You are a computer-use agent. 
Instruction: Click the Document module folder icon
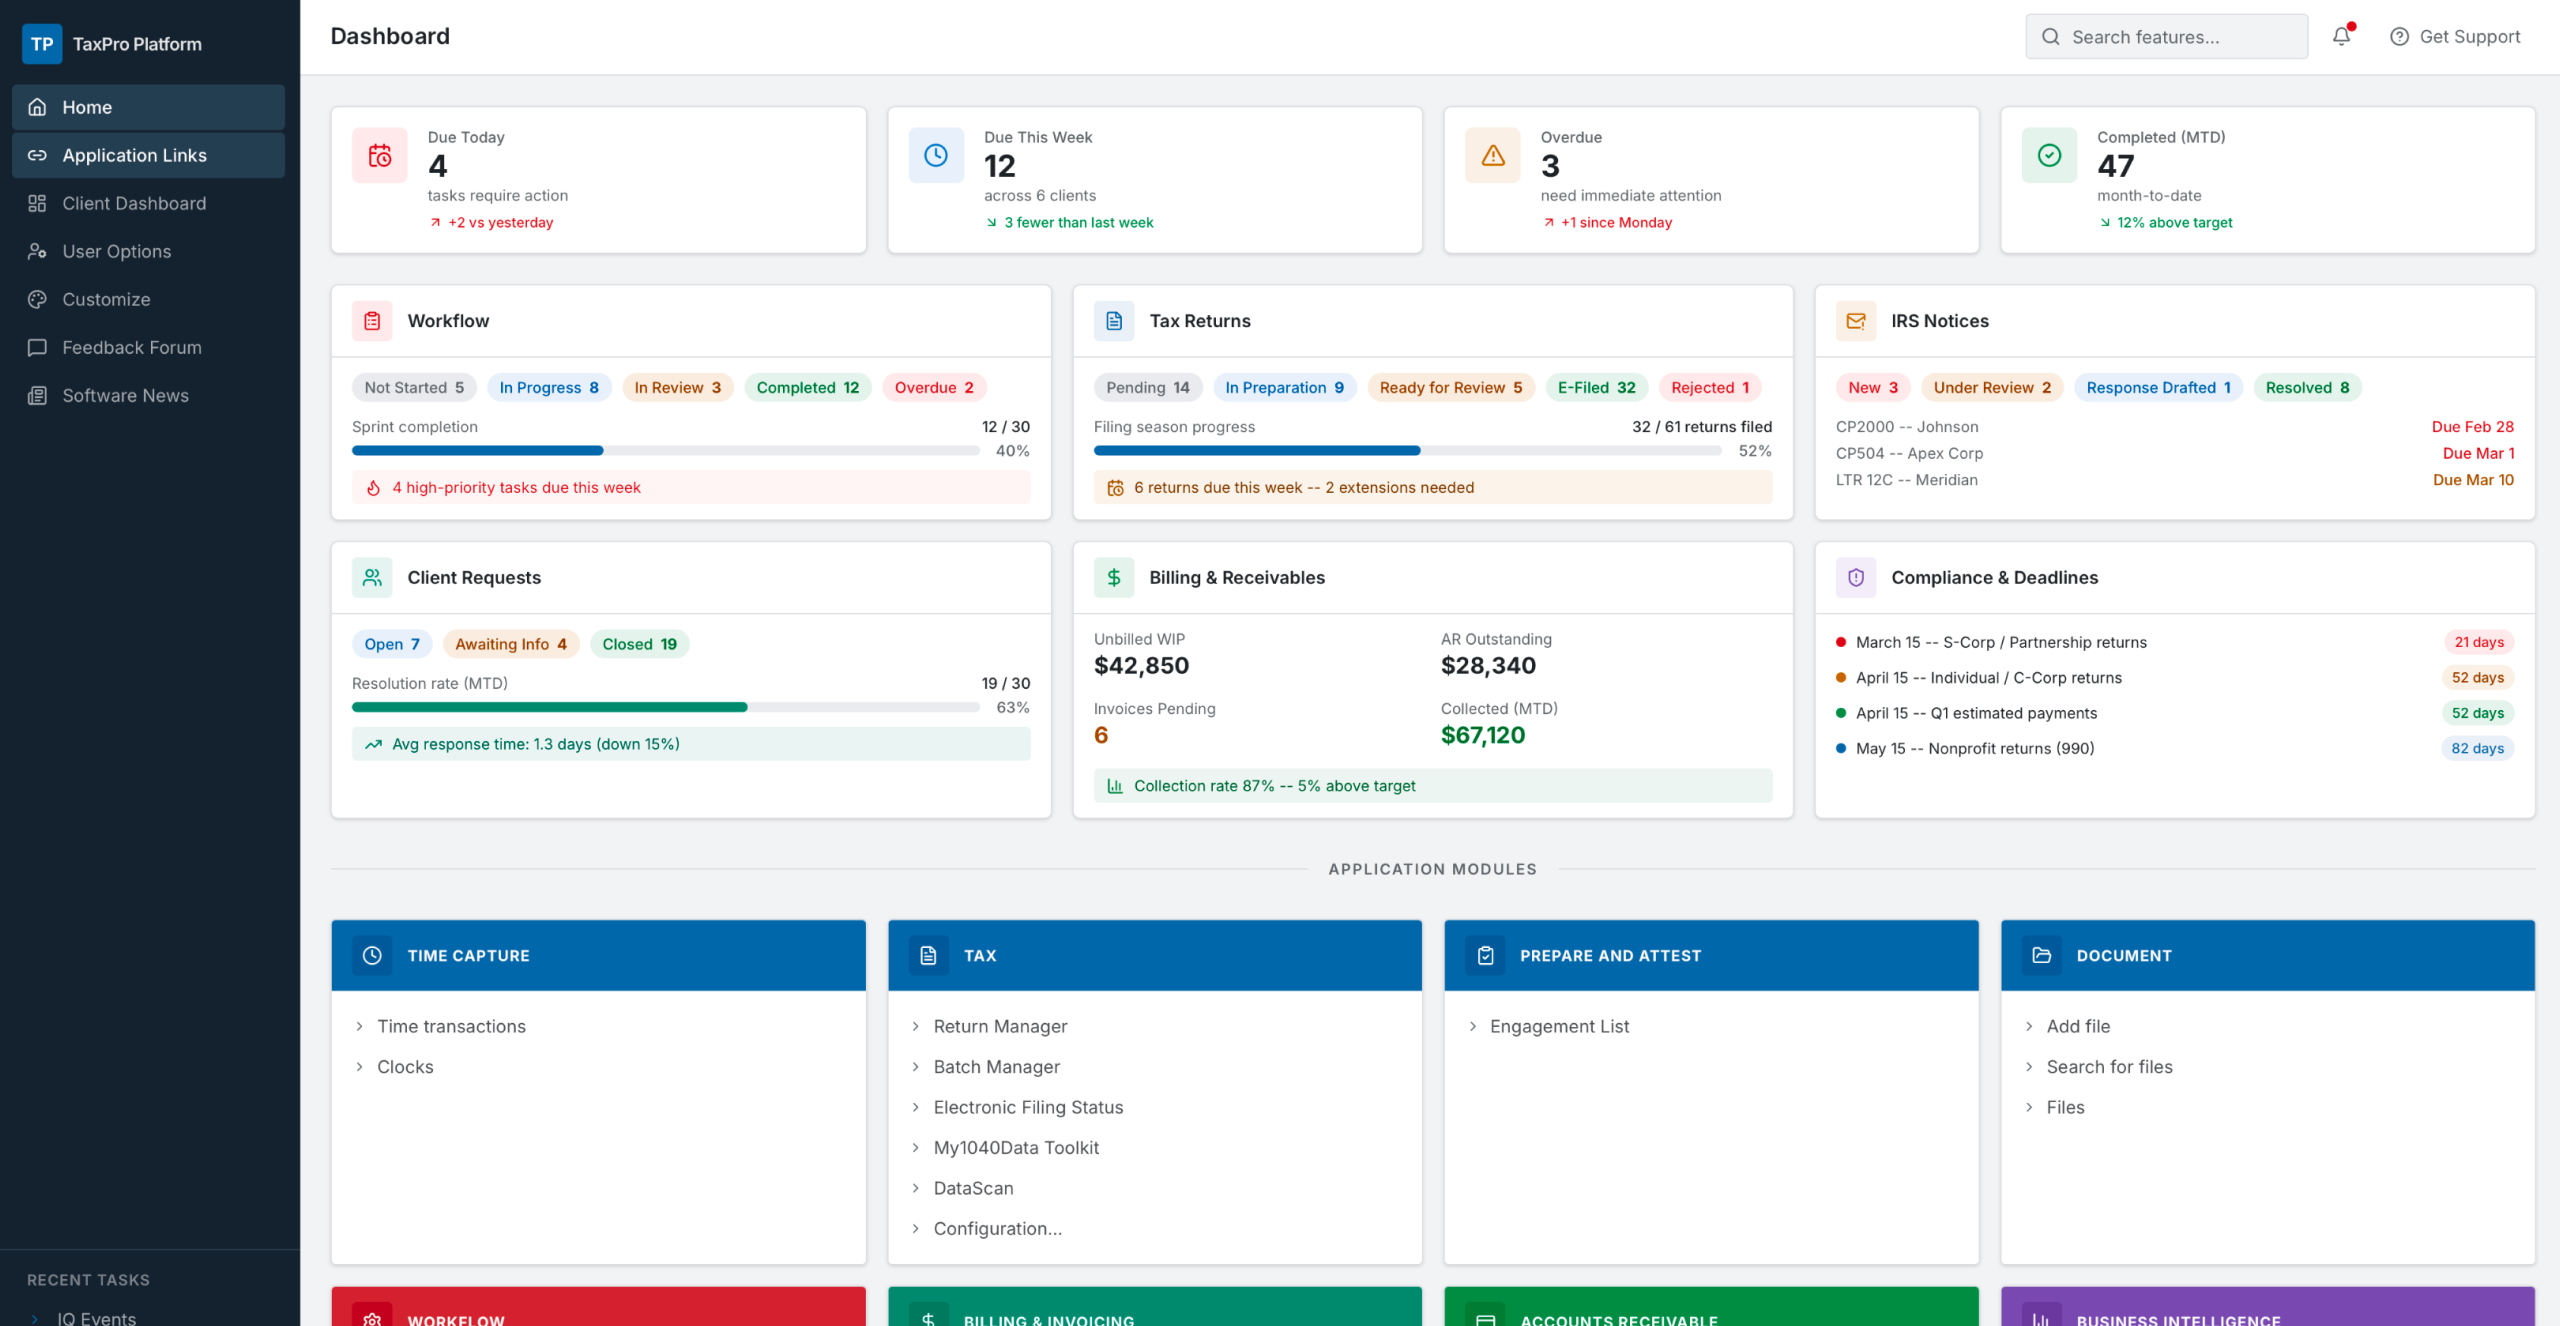tap(2041, 955)
